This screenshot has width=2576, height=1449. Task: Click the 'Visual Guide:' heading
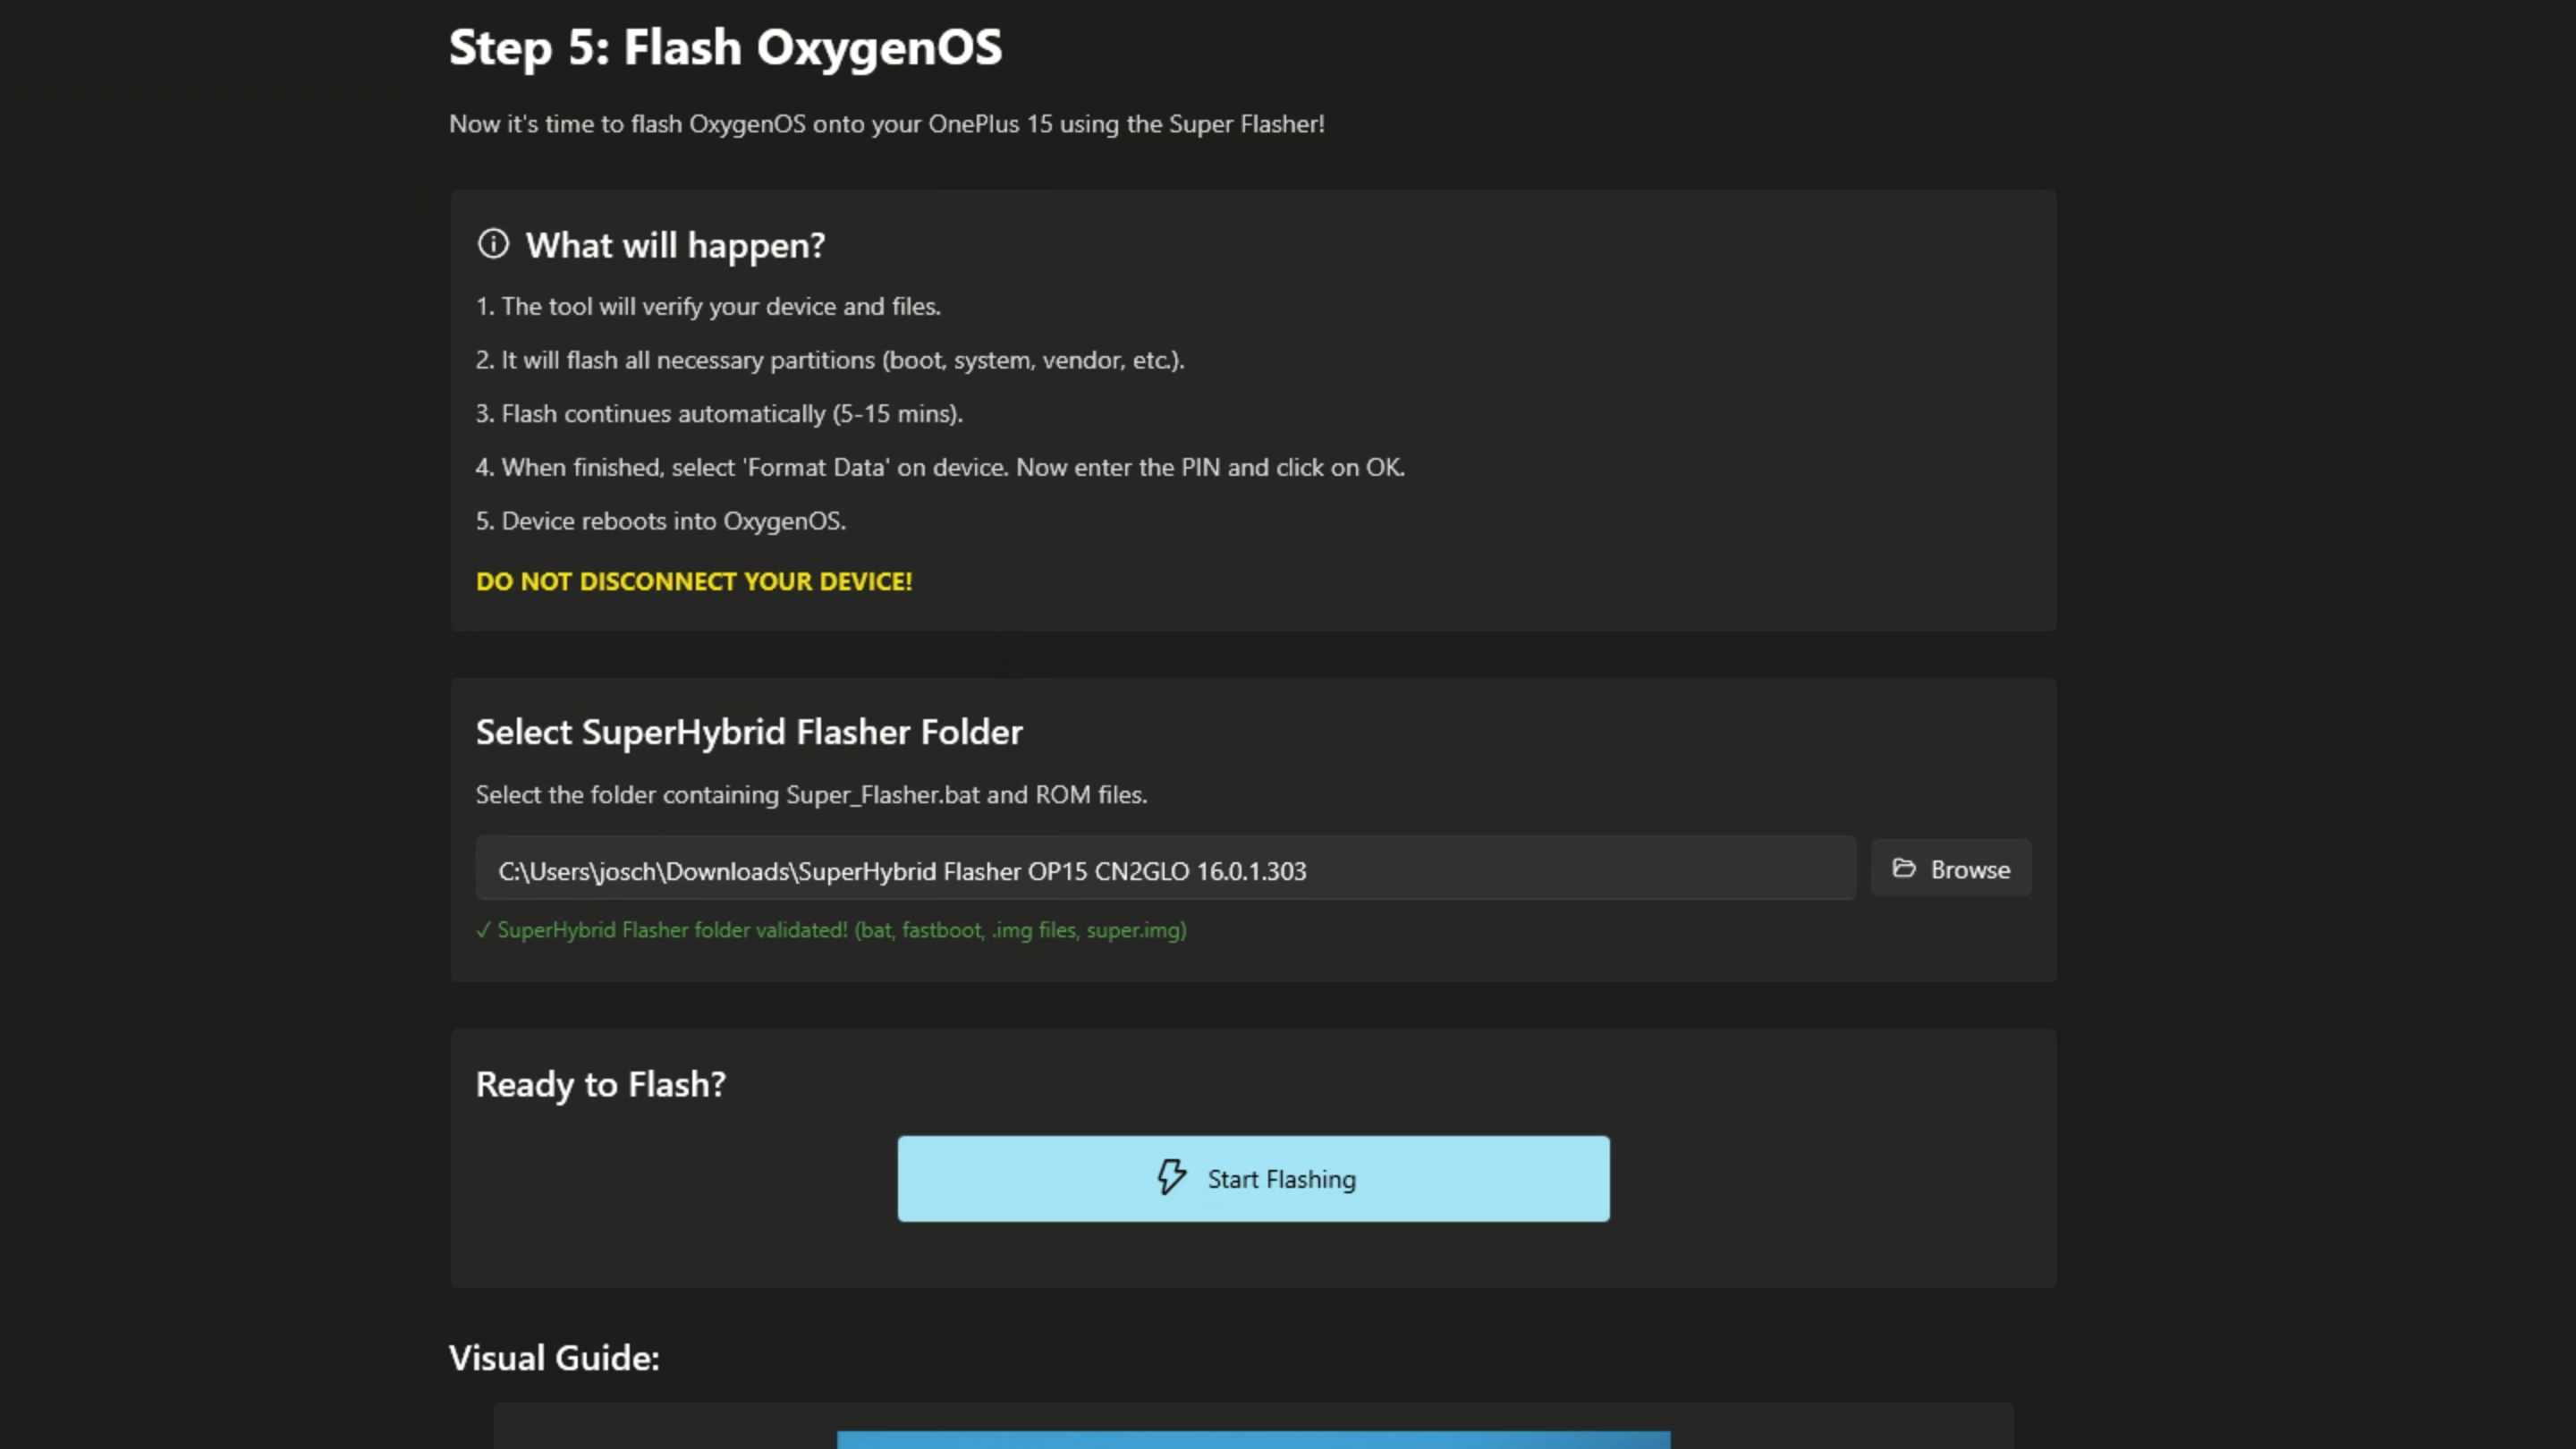[x=554, y=1358]
